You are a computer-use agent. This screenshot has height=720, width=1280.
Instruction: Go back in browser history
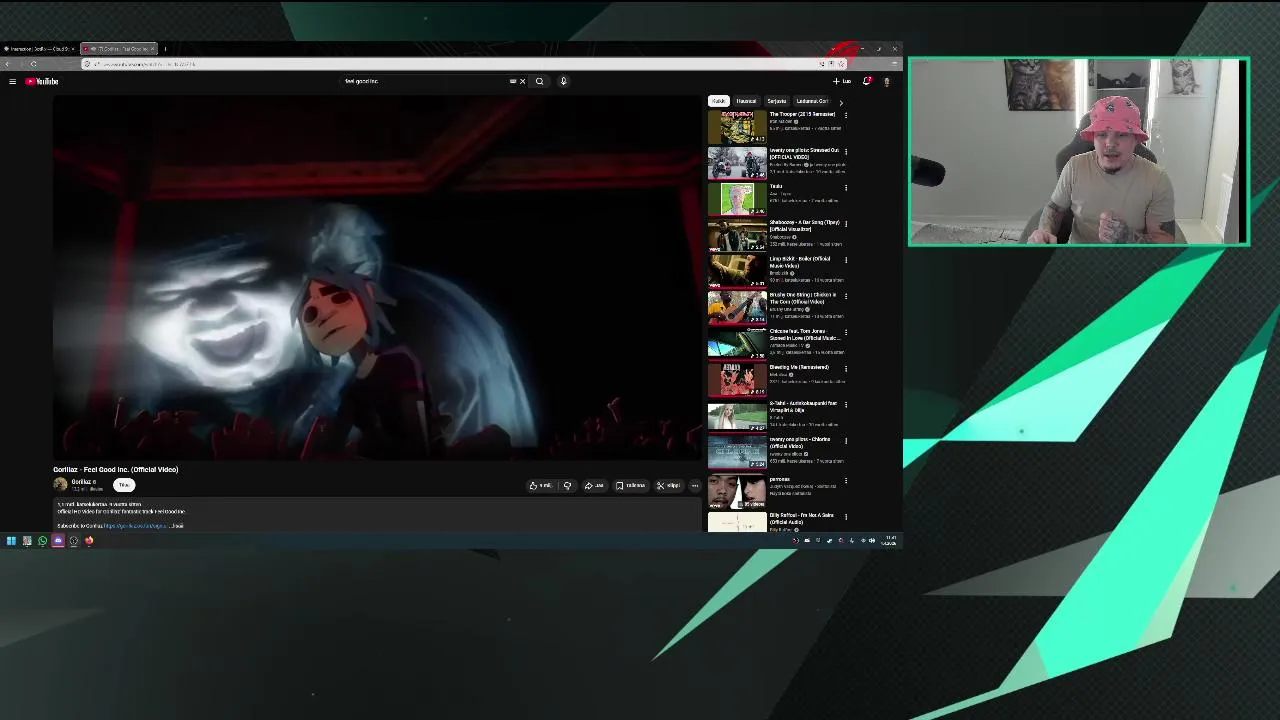(x=8, y=64)
